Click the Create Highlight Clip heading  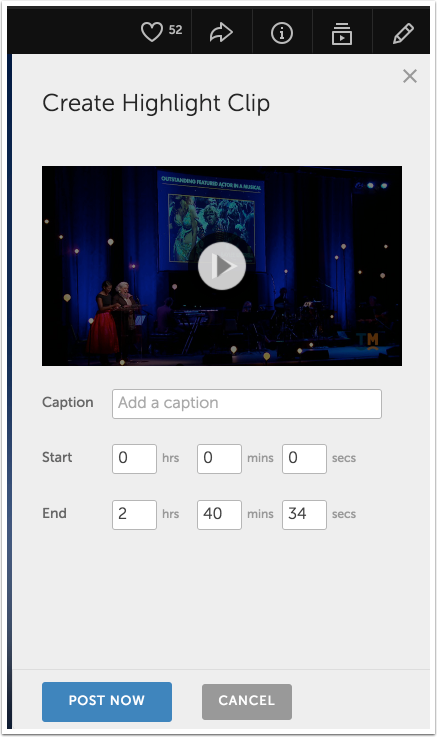[x=156, y=103]
